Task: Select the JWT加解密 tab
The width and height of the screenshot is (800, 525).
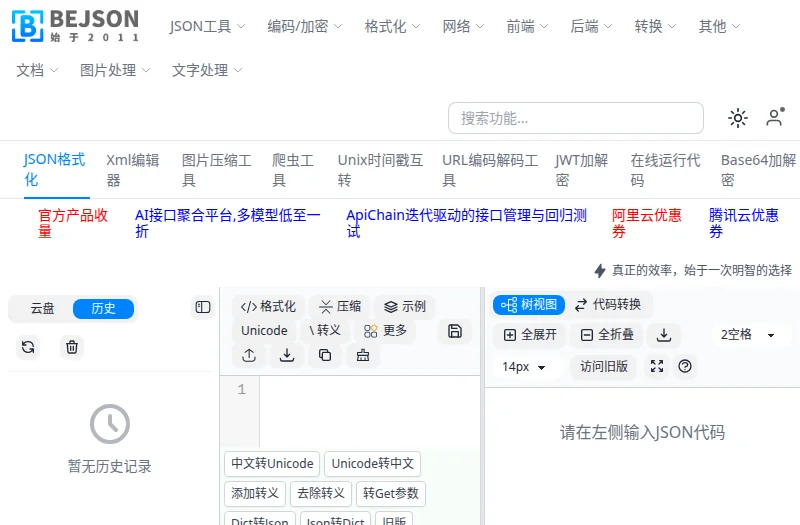Action: click(x=582, y=169)
